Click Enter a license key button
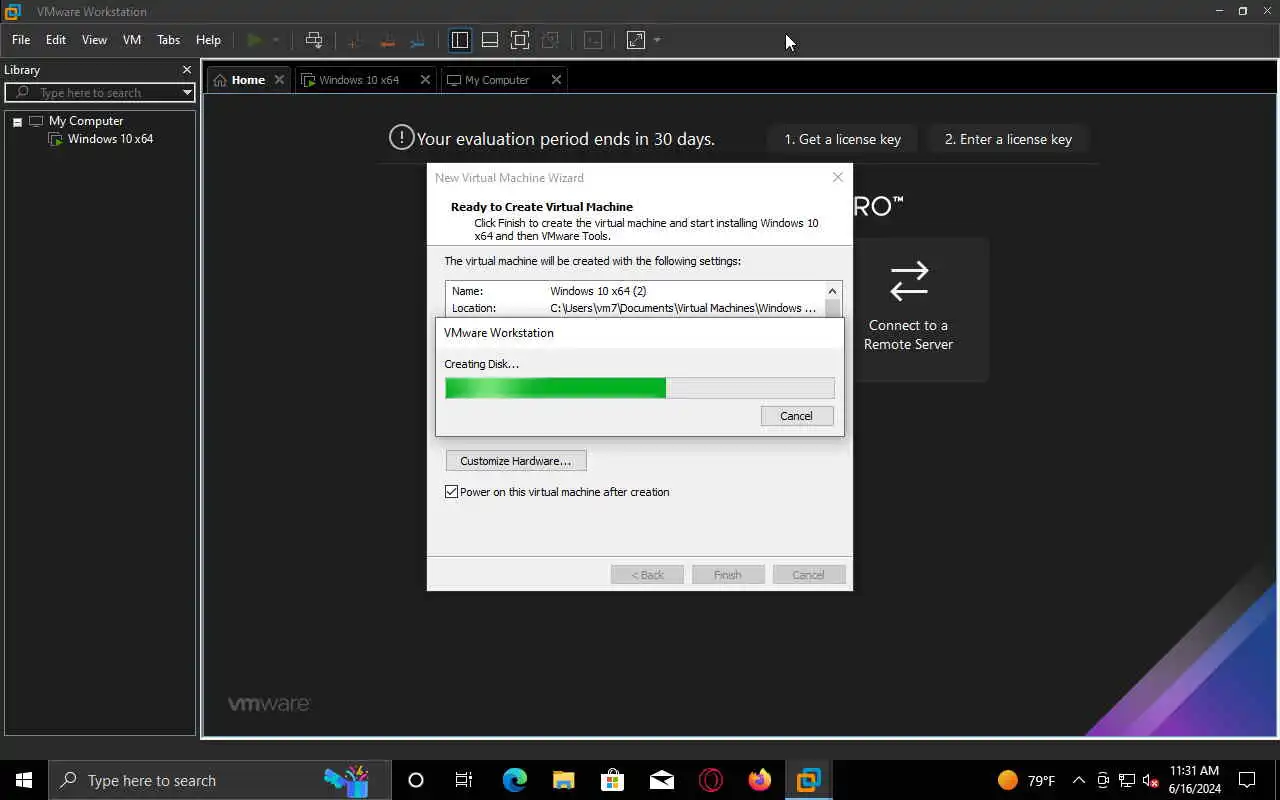 [x=1008, y=139]
